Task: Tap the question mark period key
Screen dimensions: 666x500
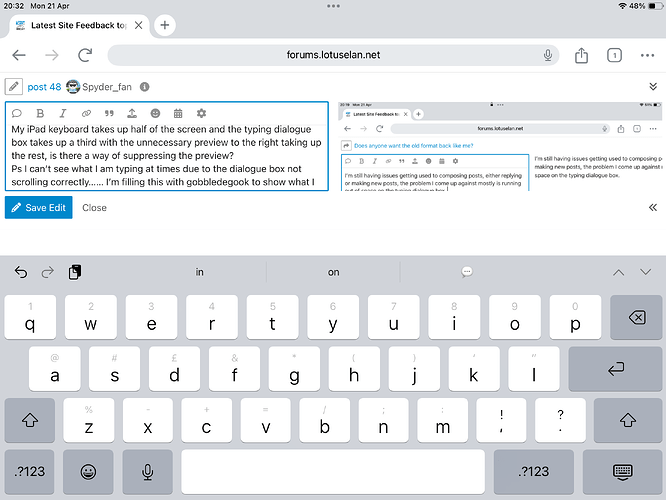Action: [560, 421]
